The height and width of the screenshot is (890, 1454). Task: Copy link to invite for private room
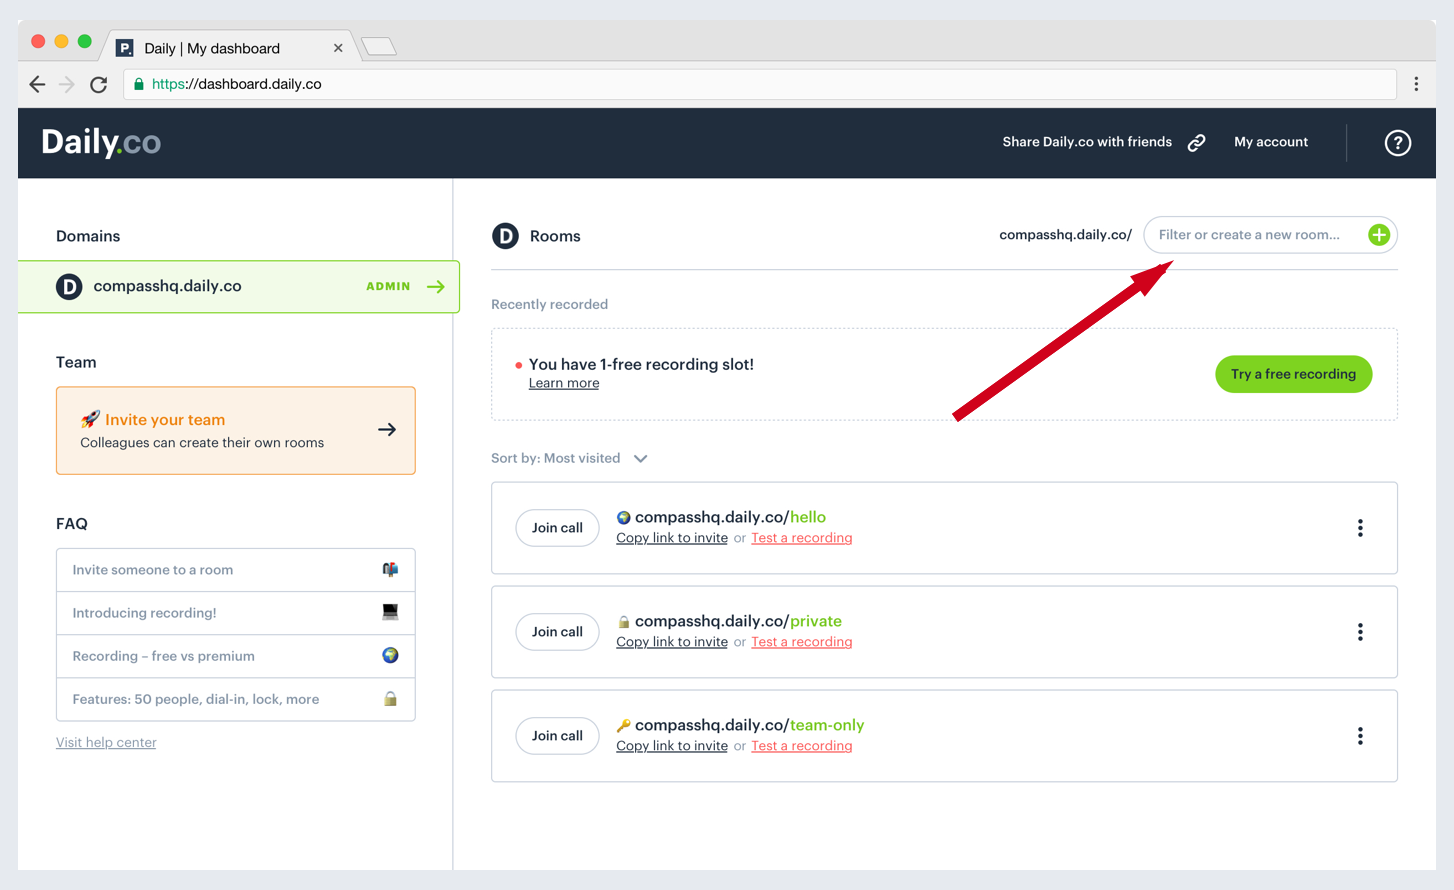pos(672,642)
